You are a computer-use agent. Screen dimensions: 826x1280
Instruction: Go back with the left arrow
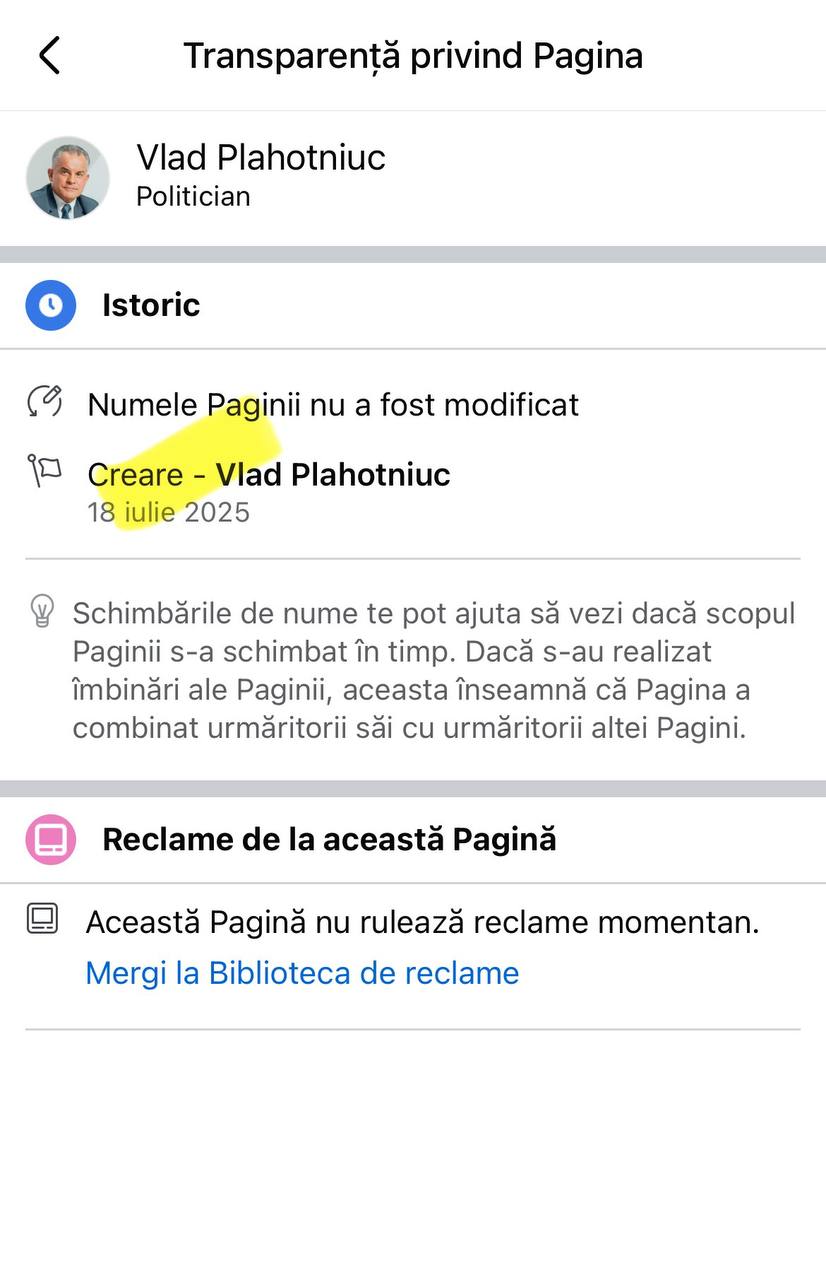tap(50, 55)
